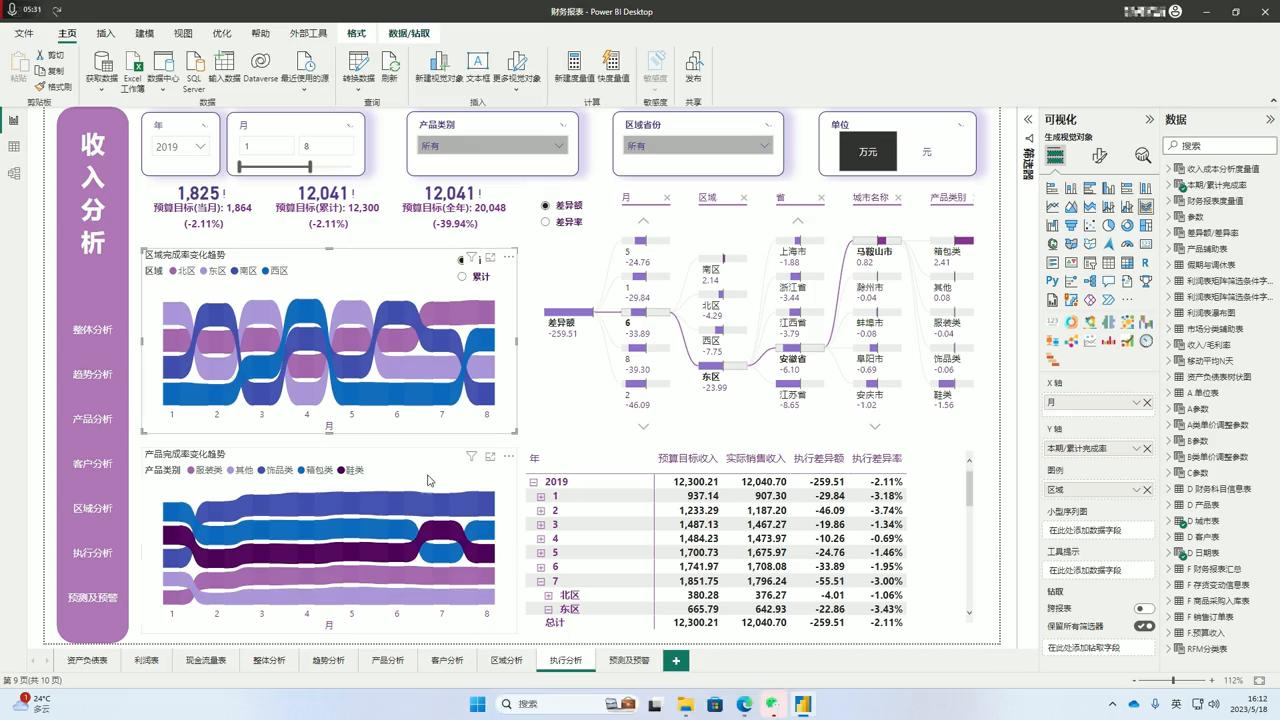
Task: Select the 累计 radio option
Action: [x=462, y=276]
